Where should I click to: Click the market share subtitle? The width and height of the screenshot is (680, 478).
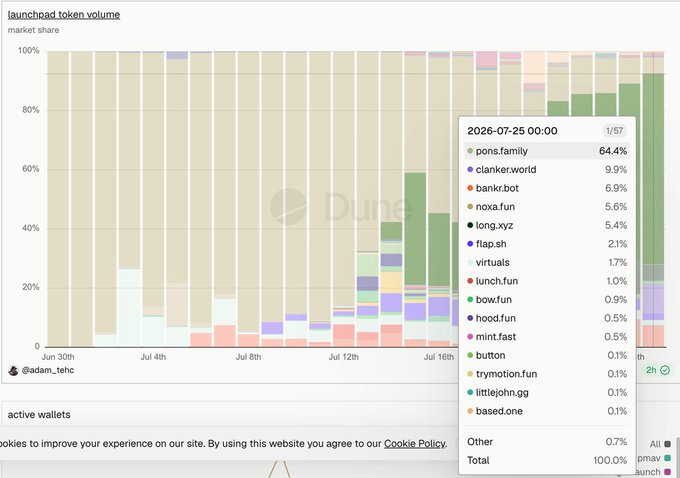(33, 30)
